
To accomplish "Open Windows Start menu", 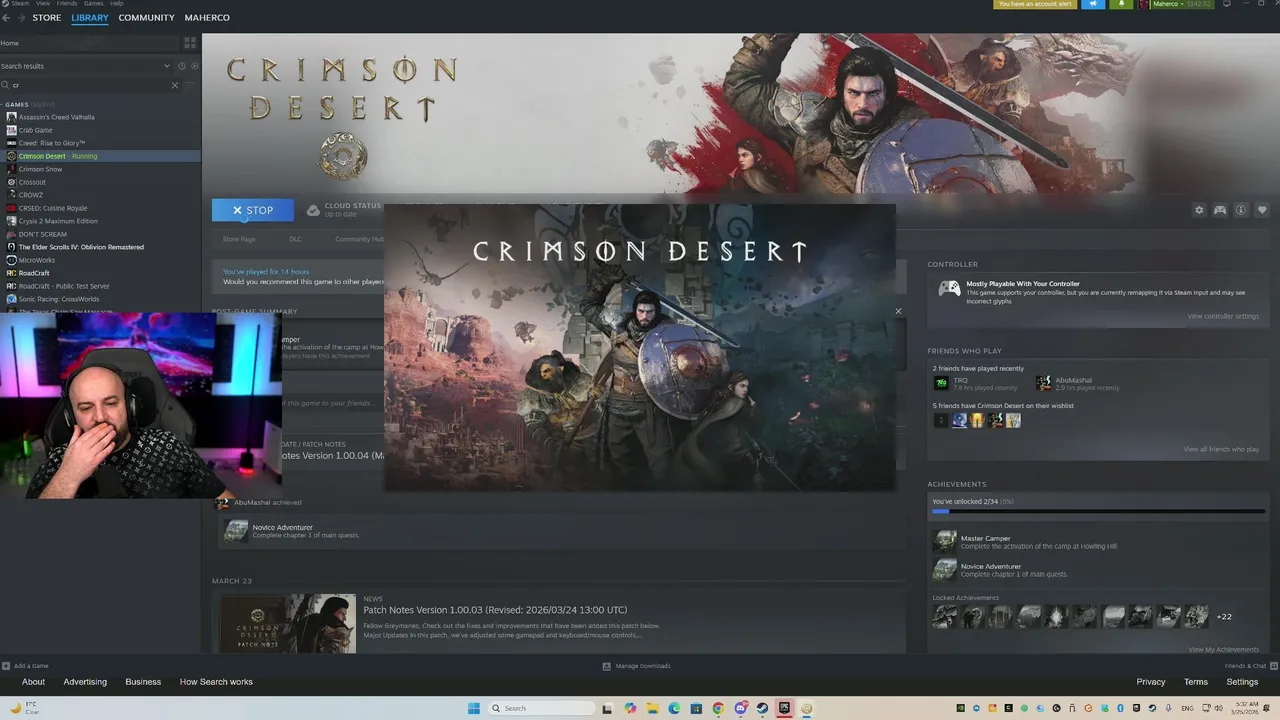I will point(473,708).
